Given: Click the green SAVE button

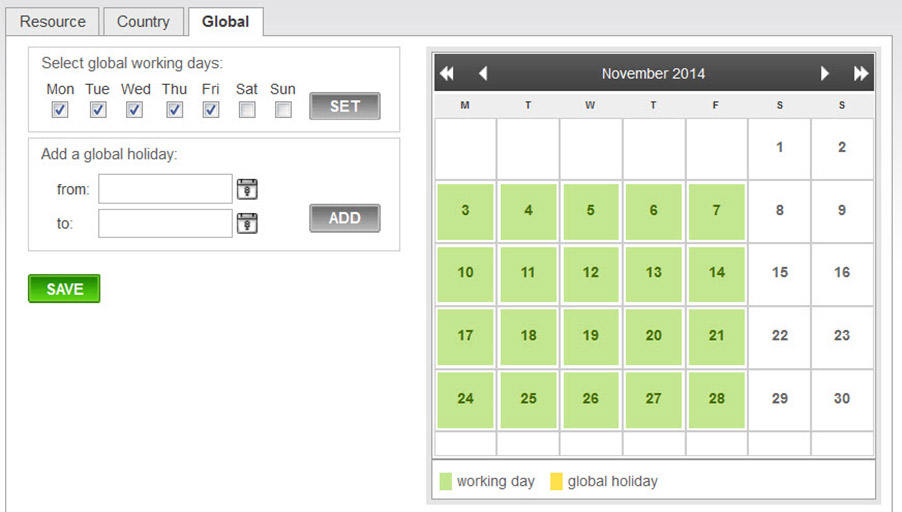Looking at the screenshot, I should [64, 288].
